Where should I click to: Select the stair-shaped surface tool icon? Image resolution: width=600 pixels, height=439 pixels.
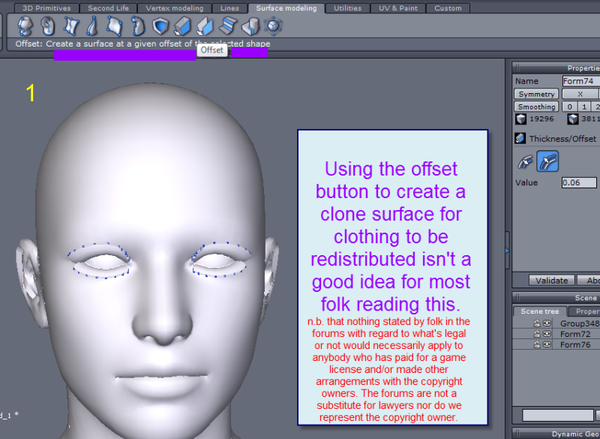229,26
